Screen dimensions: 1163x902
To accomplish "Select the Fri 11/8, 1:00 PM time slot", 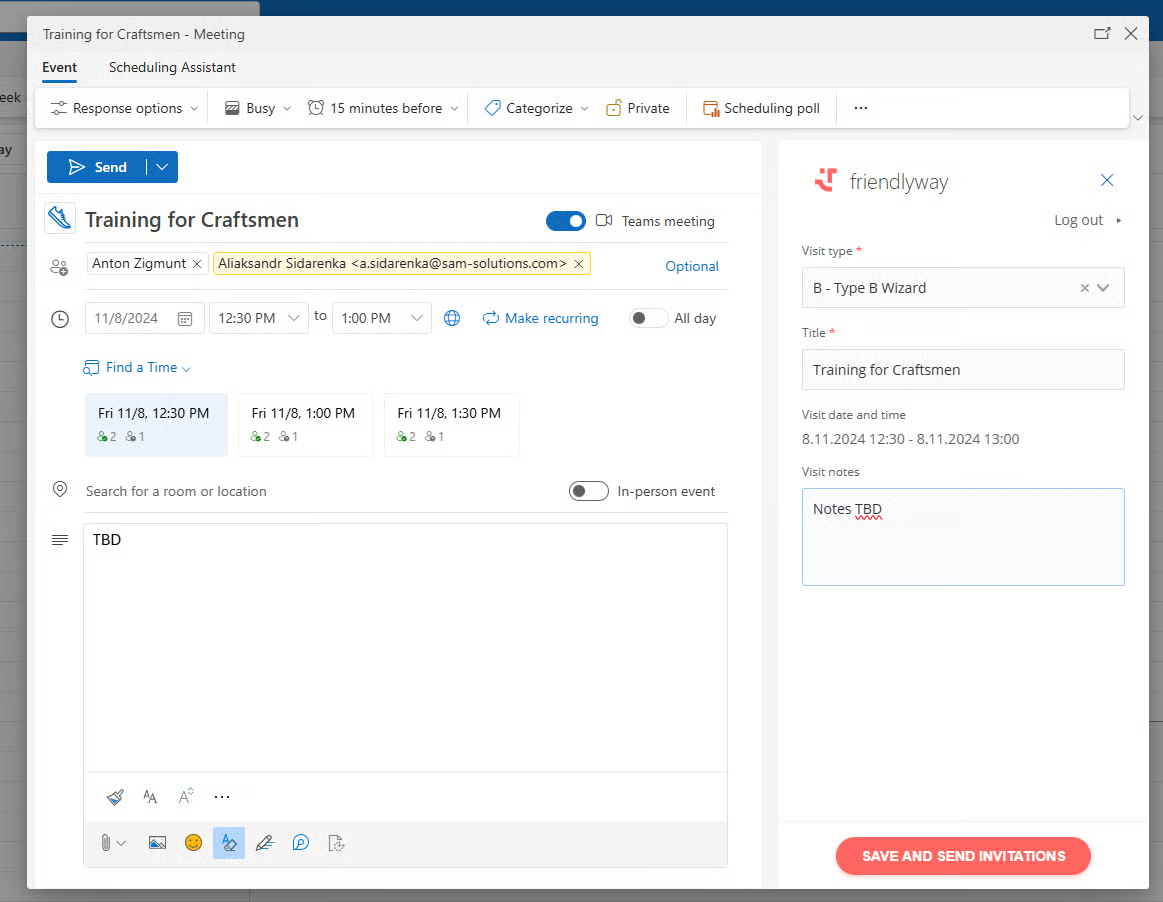I will pos(304,424).
